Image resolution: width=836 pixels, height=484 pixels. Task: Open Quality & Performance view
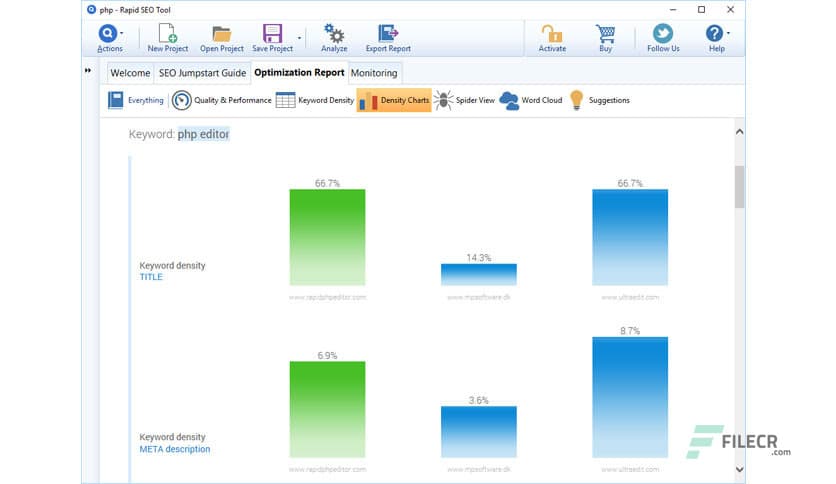[222, 100]
